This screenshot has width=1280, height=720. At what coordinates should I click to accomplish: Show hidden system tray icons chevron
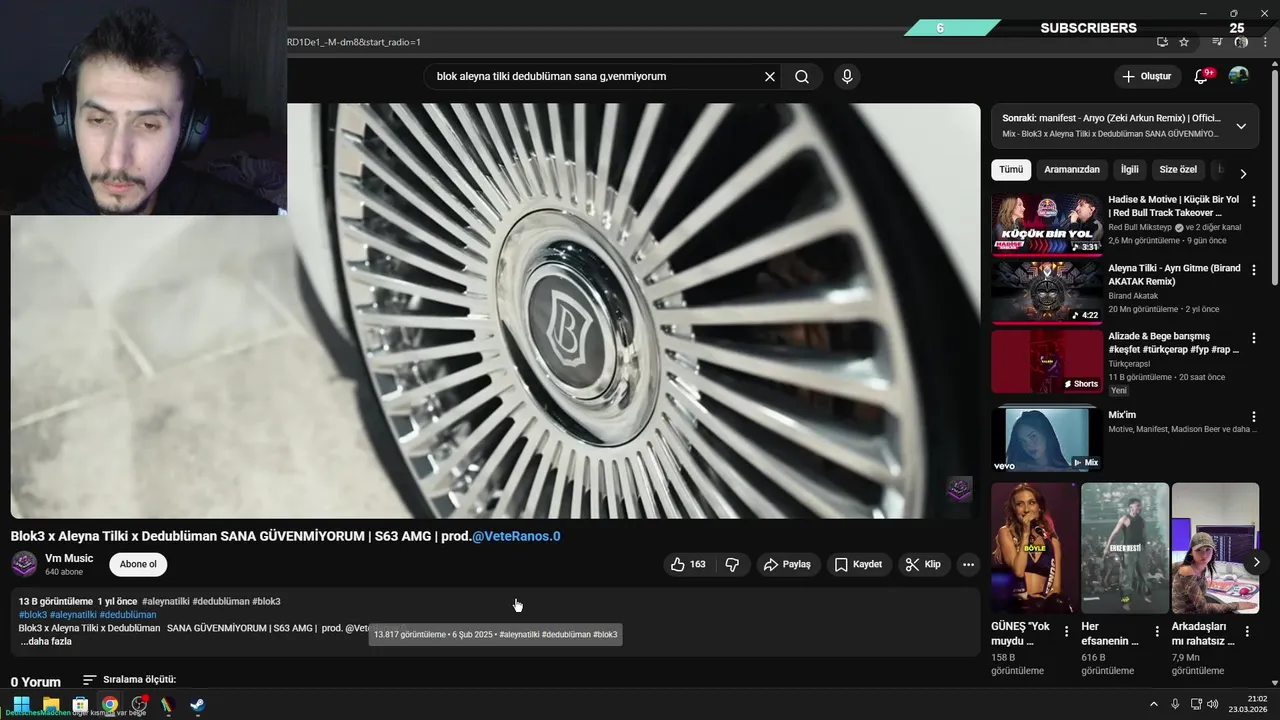[1153, 704]
